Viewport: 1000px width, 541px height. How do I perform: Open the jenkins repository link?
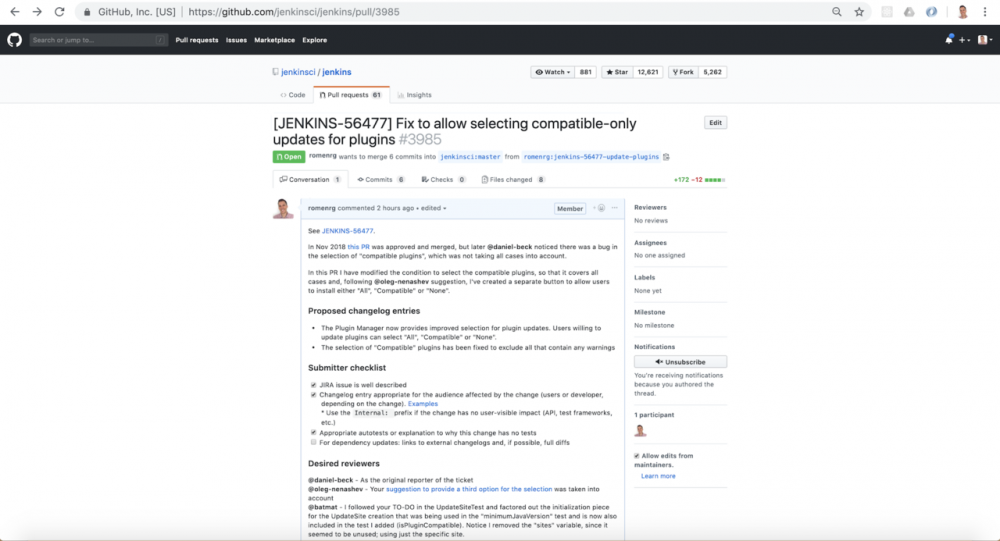coord(337,72)
